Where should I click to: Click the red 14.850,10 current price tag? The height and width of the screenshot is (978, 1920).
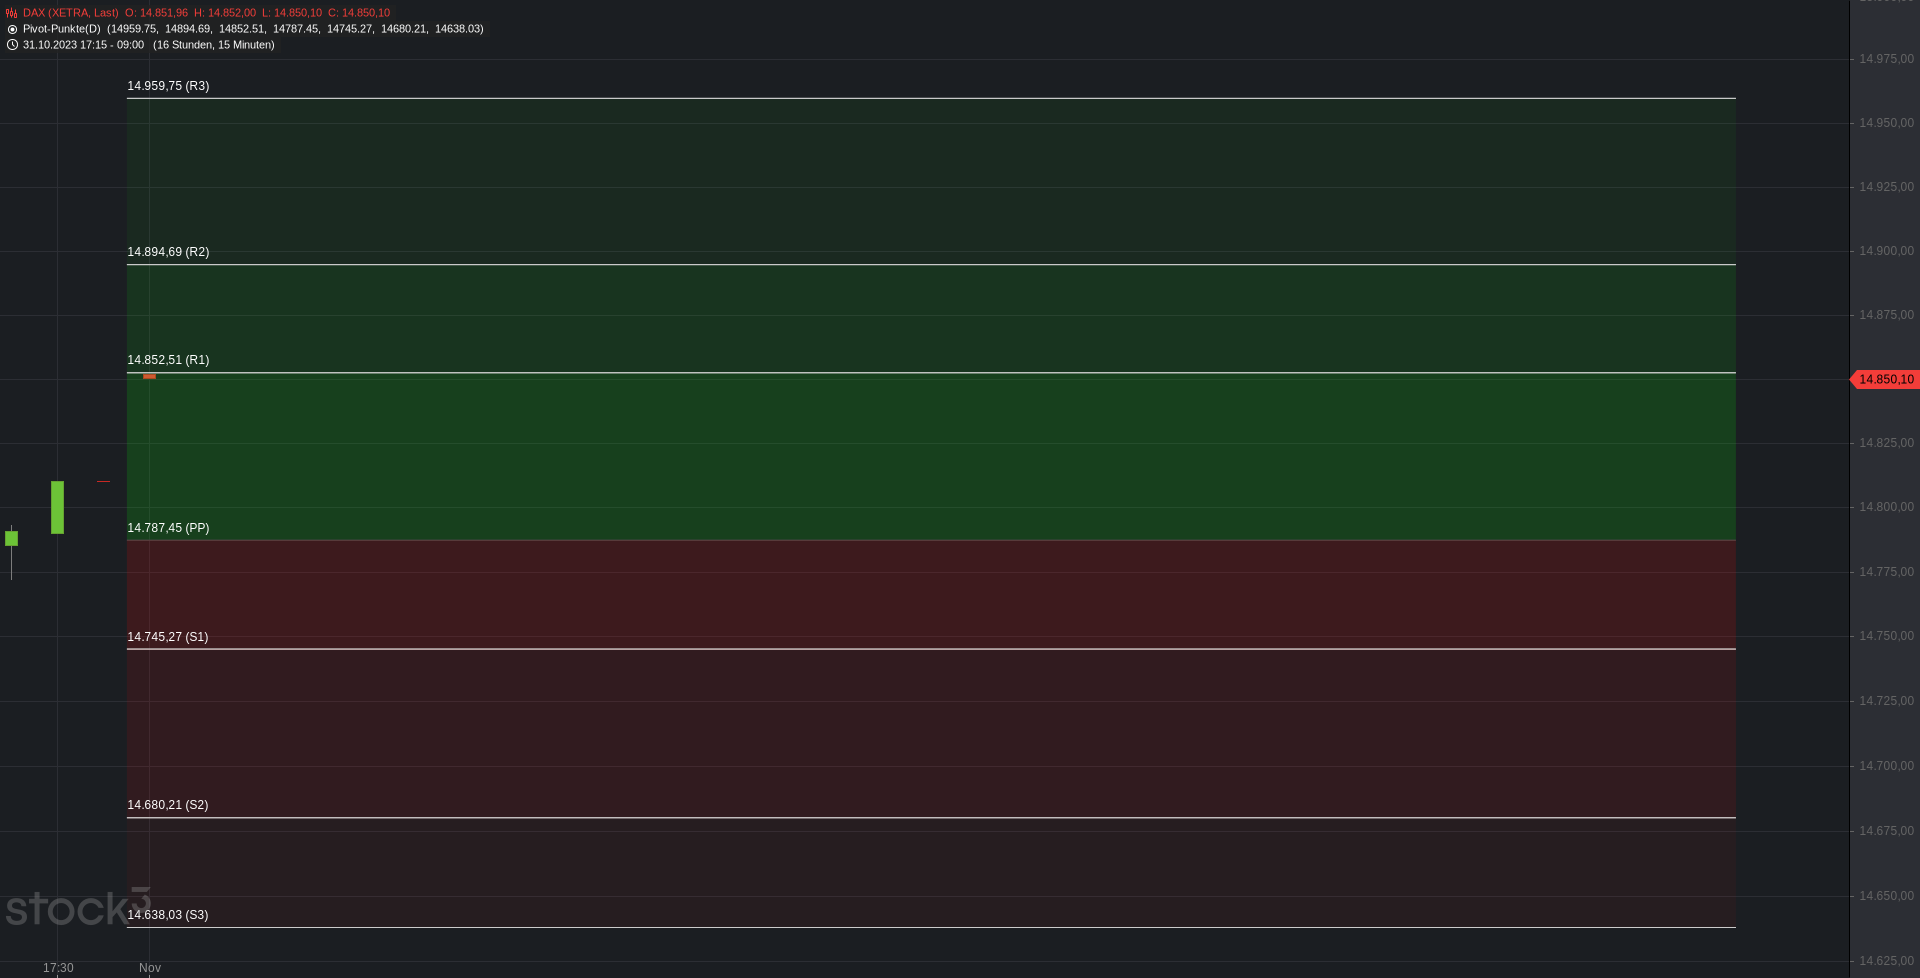pyautogui.click(x=1885, y=380)
